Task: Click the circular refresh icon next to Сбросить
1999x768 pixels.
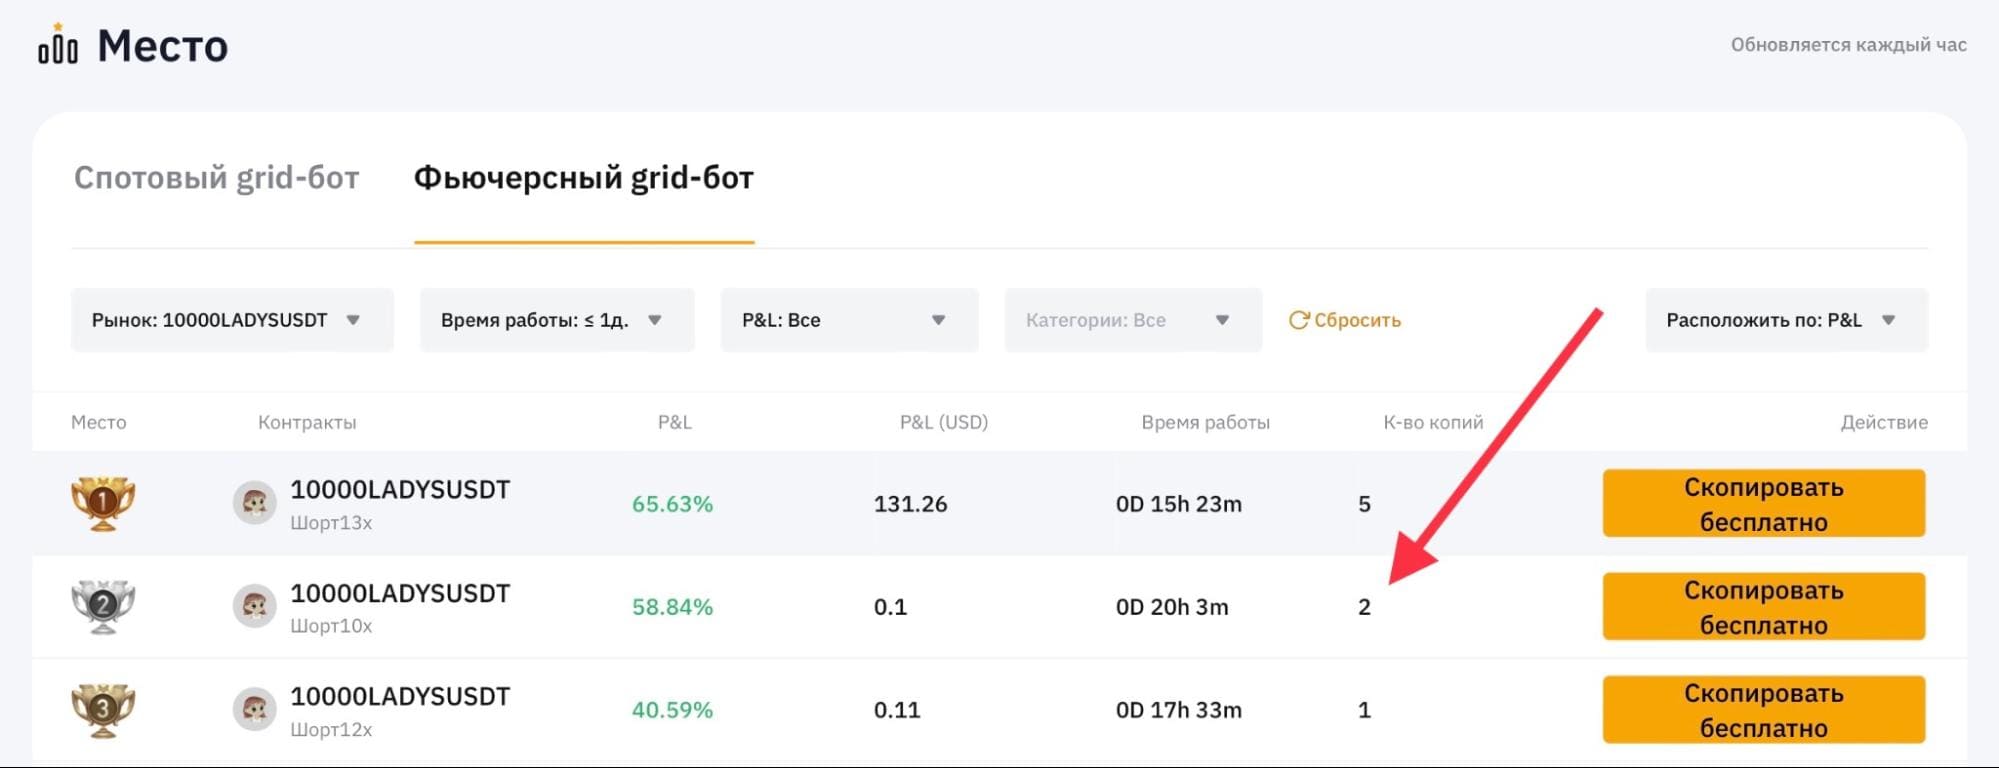Action: pyautogui.click(x=1298, y=320)
